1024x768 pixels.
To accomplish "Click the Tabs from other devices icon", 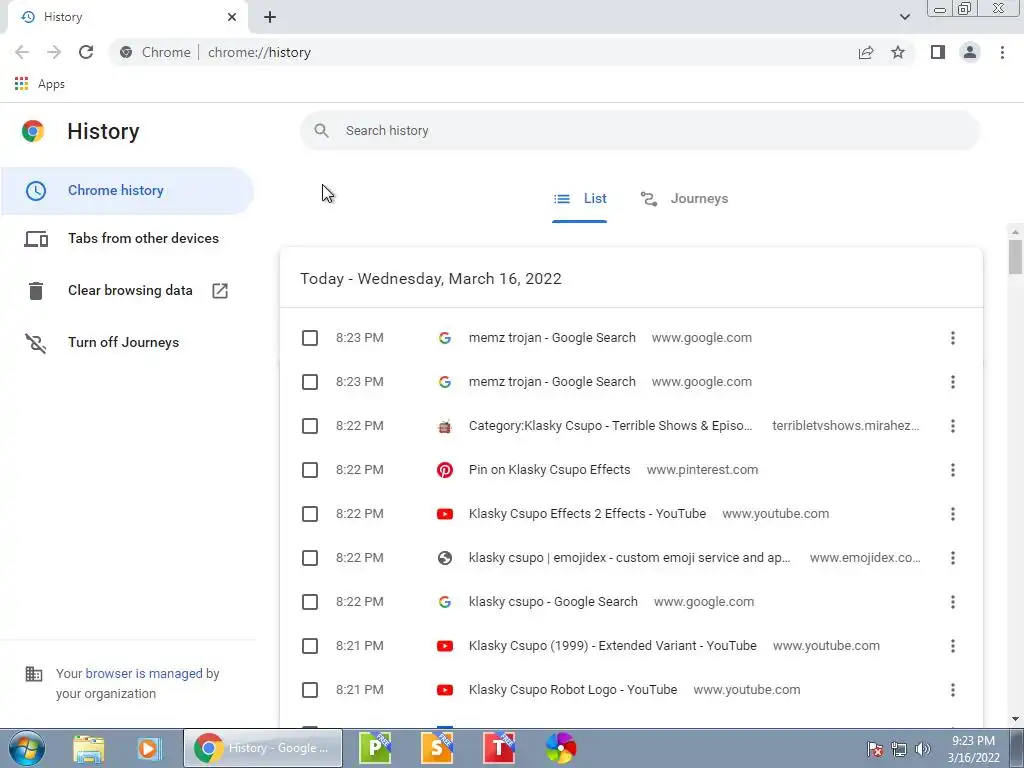I will [x=36, y=239].
